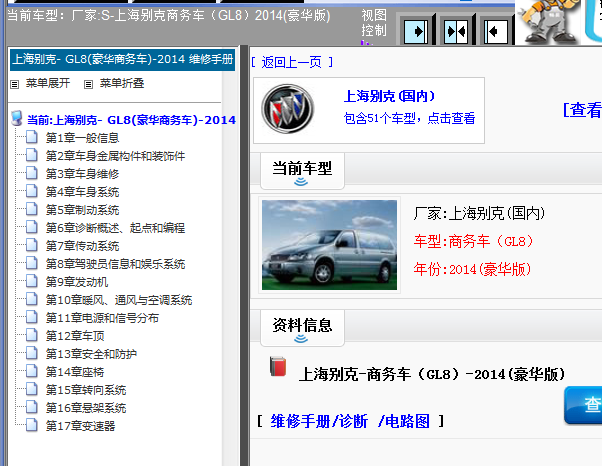Open chapter 第14章座椅
This screenshot has width=602, height=466.
coord(75,372)
